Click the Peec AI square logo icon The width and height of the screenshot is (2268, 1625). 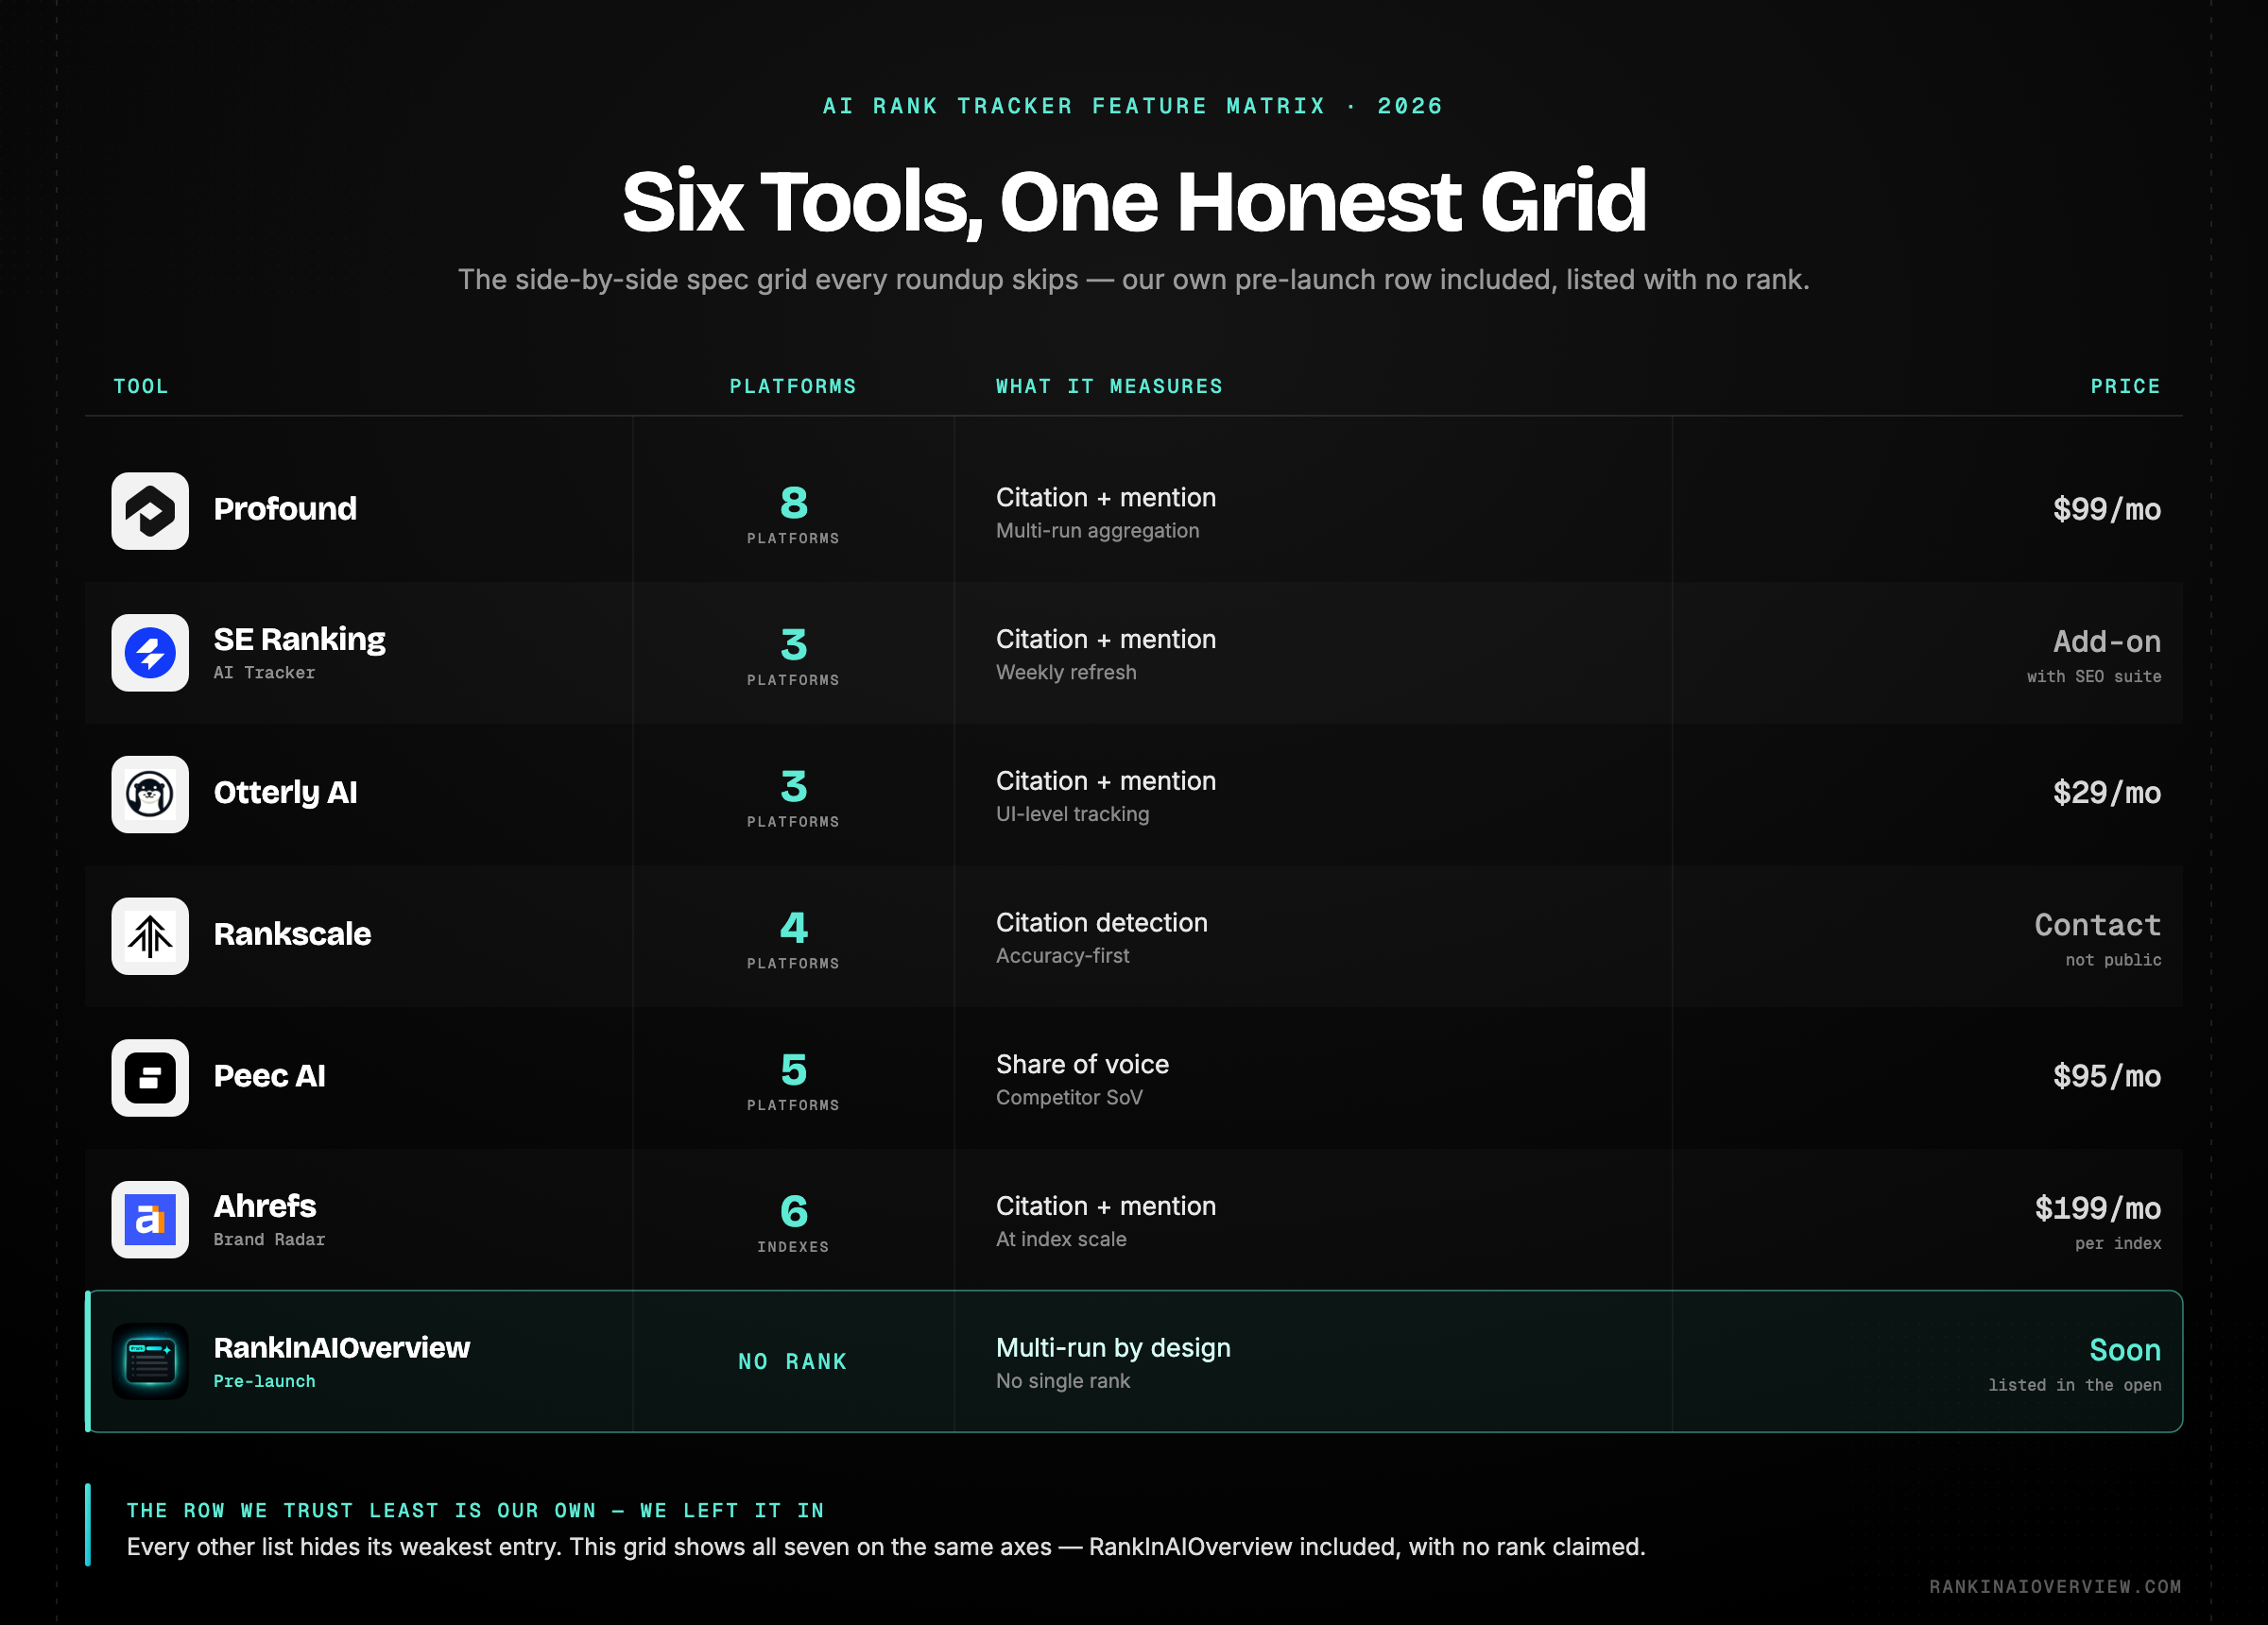150,1078
